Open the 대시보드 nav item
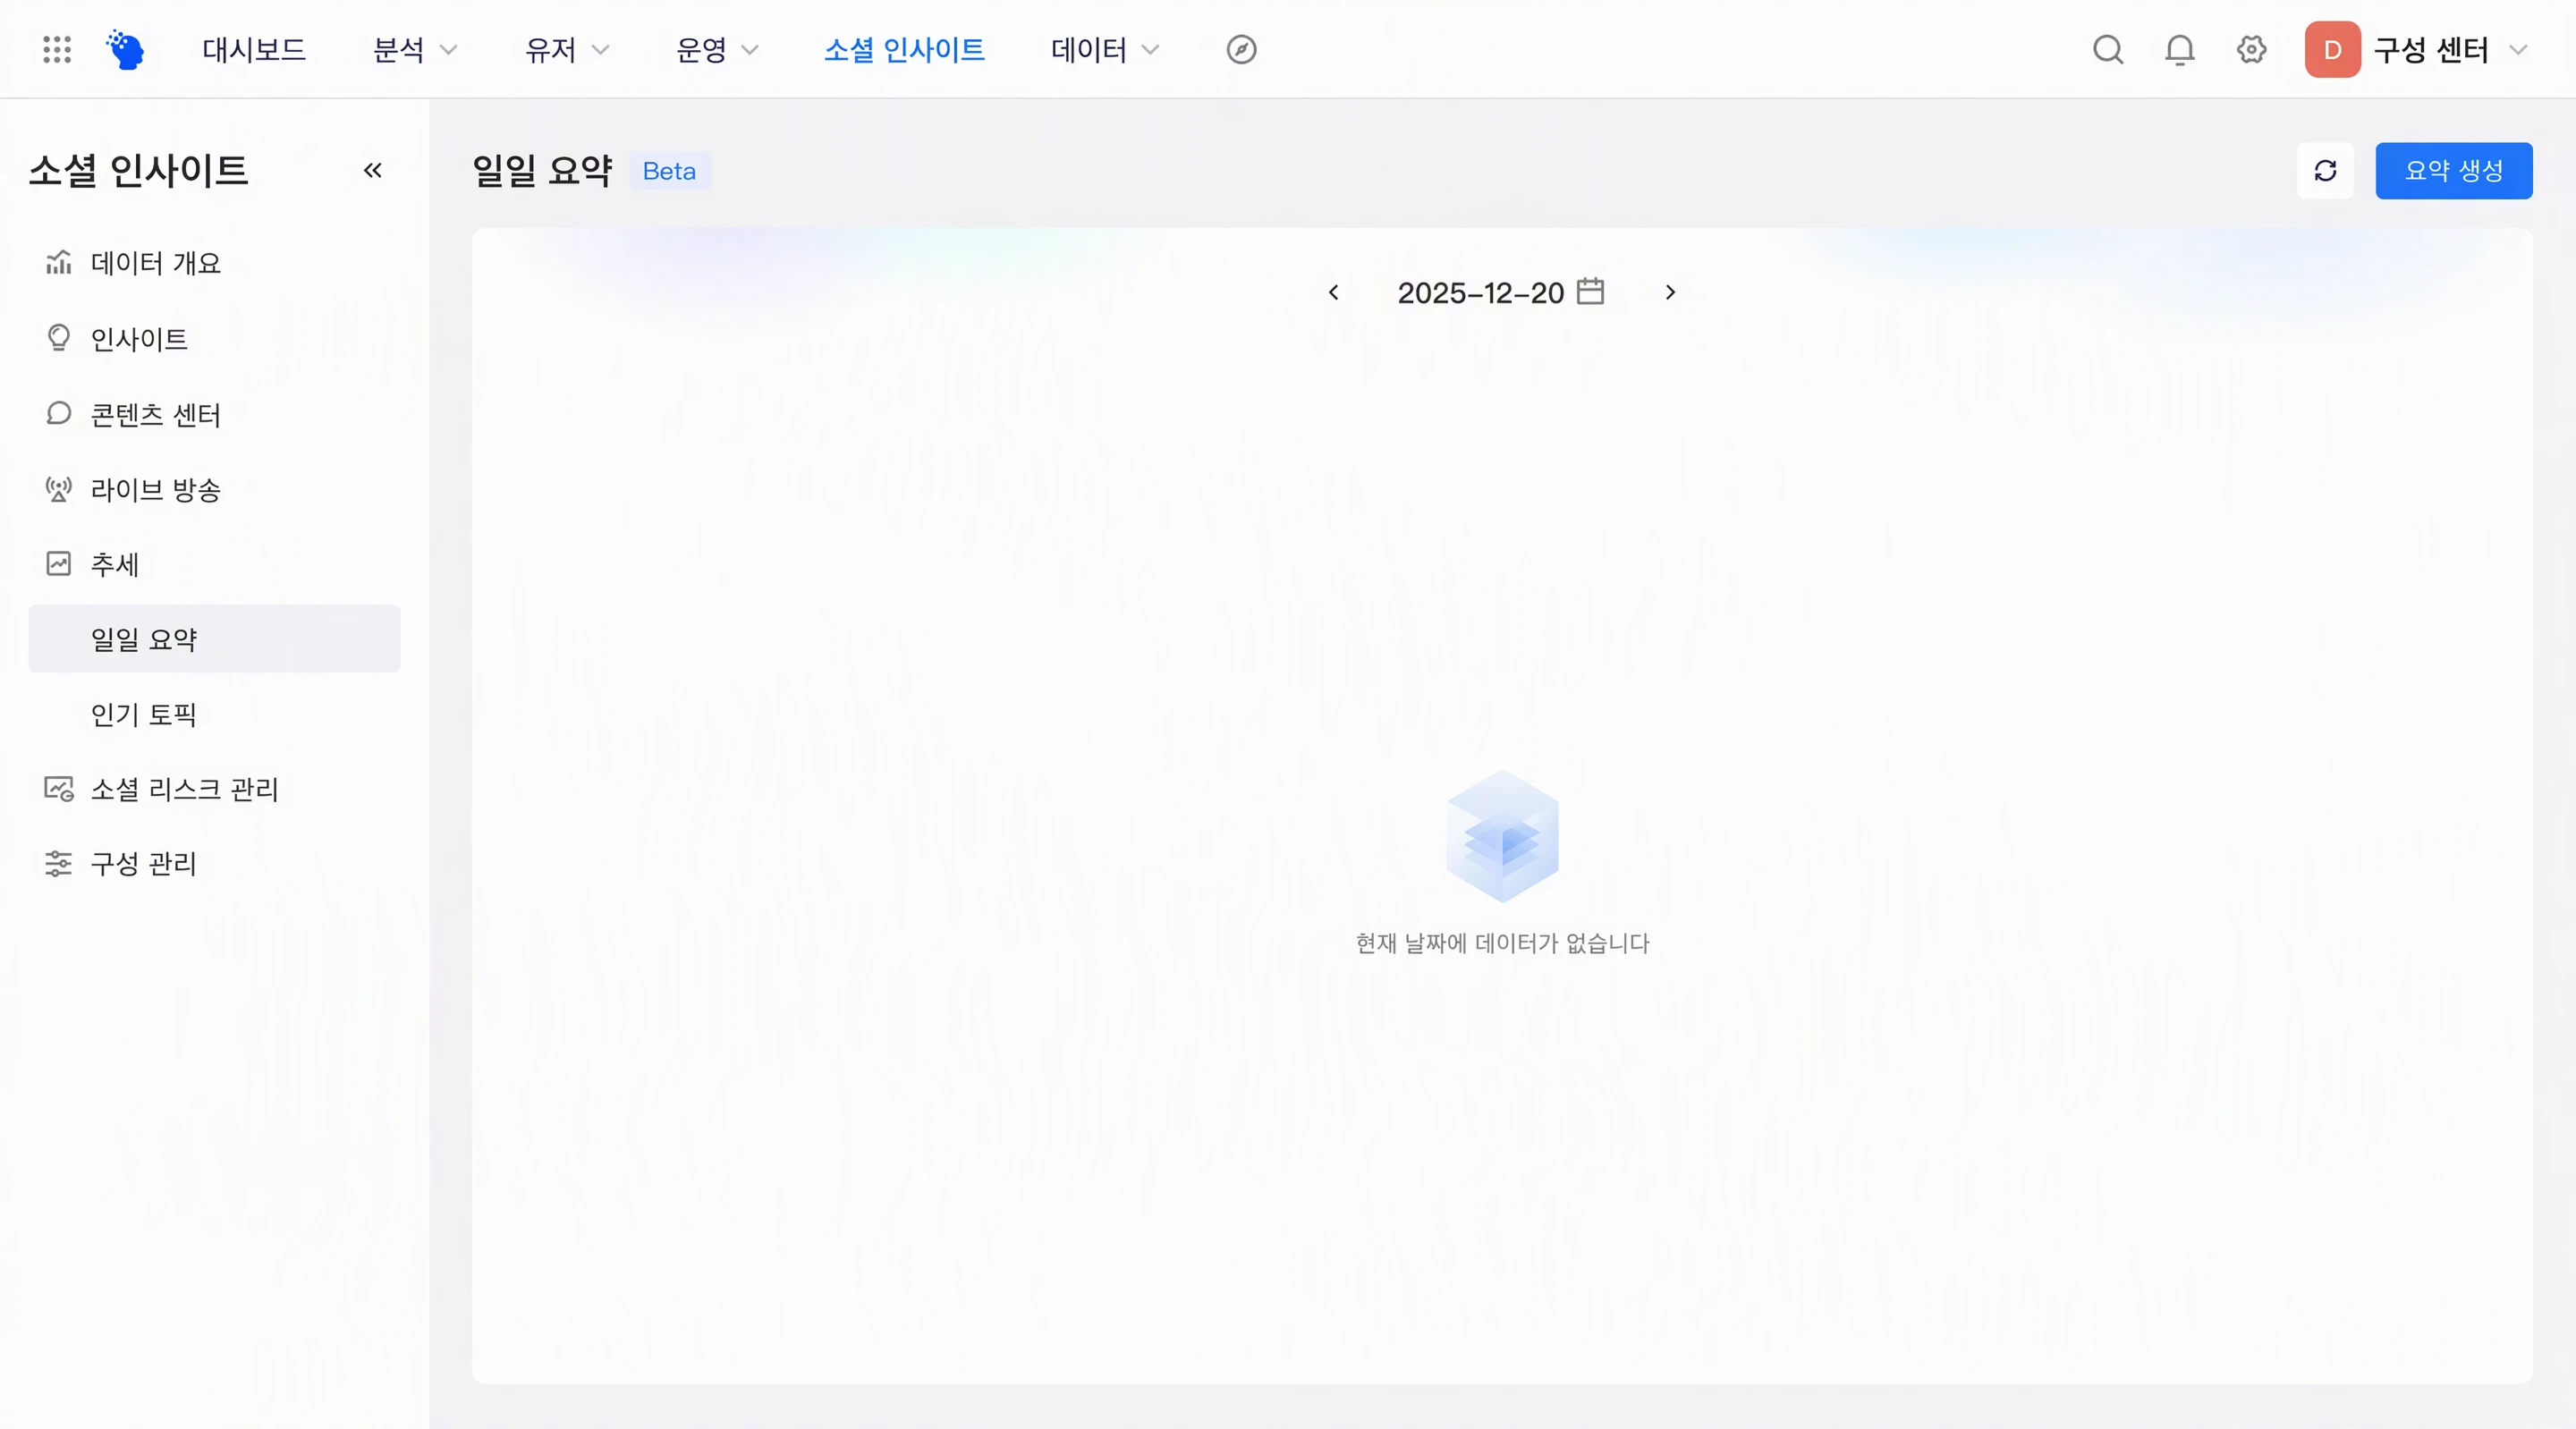The height and width of the screenshot is (1429, 2576). 254,49
